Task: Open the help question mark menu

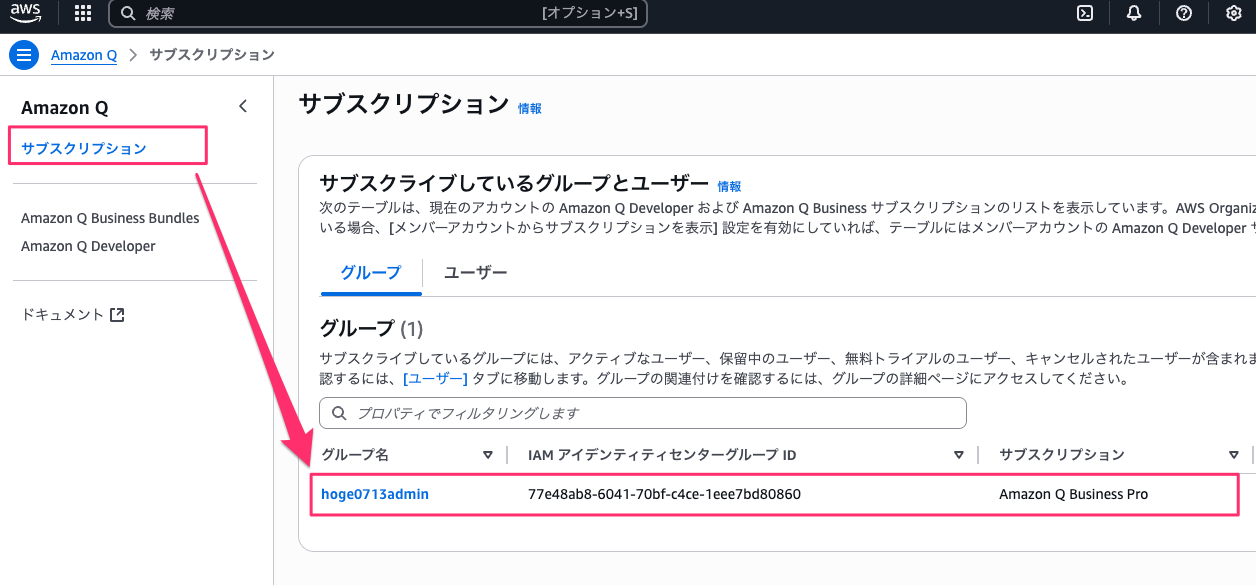Action: click(1184, 14)
